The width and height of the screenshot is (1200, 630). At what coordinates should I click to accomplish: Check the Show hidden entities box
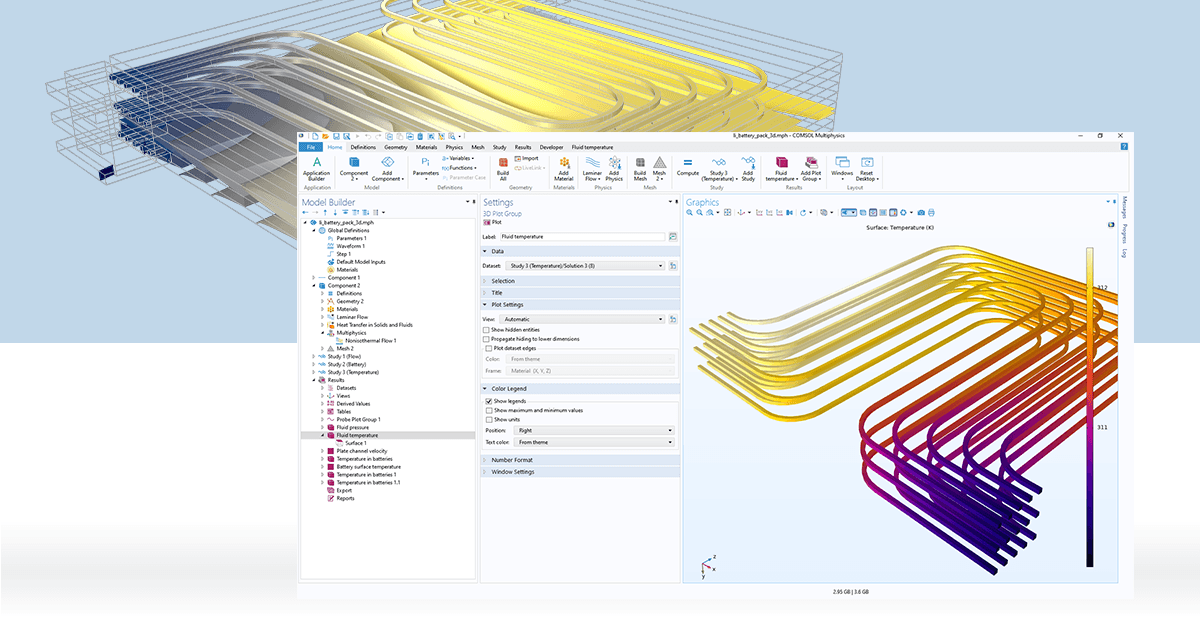[486, 329]
